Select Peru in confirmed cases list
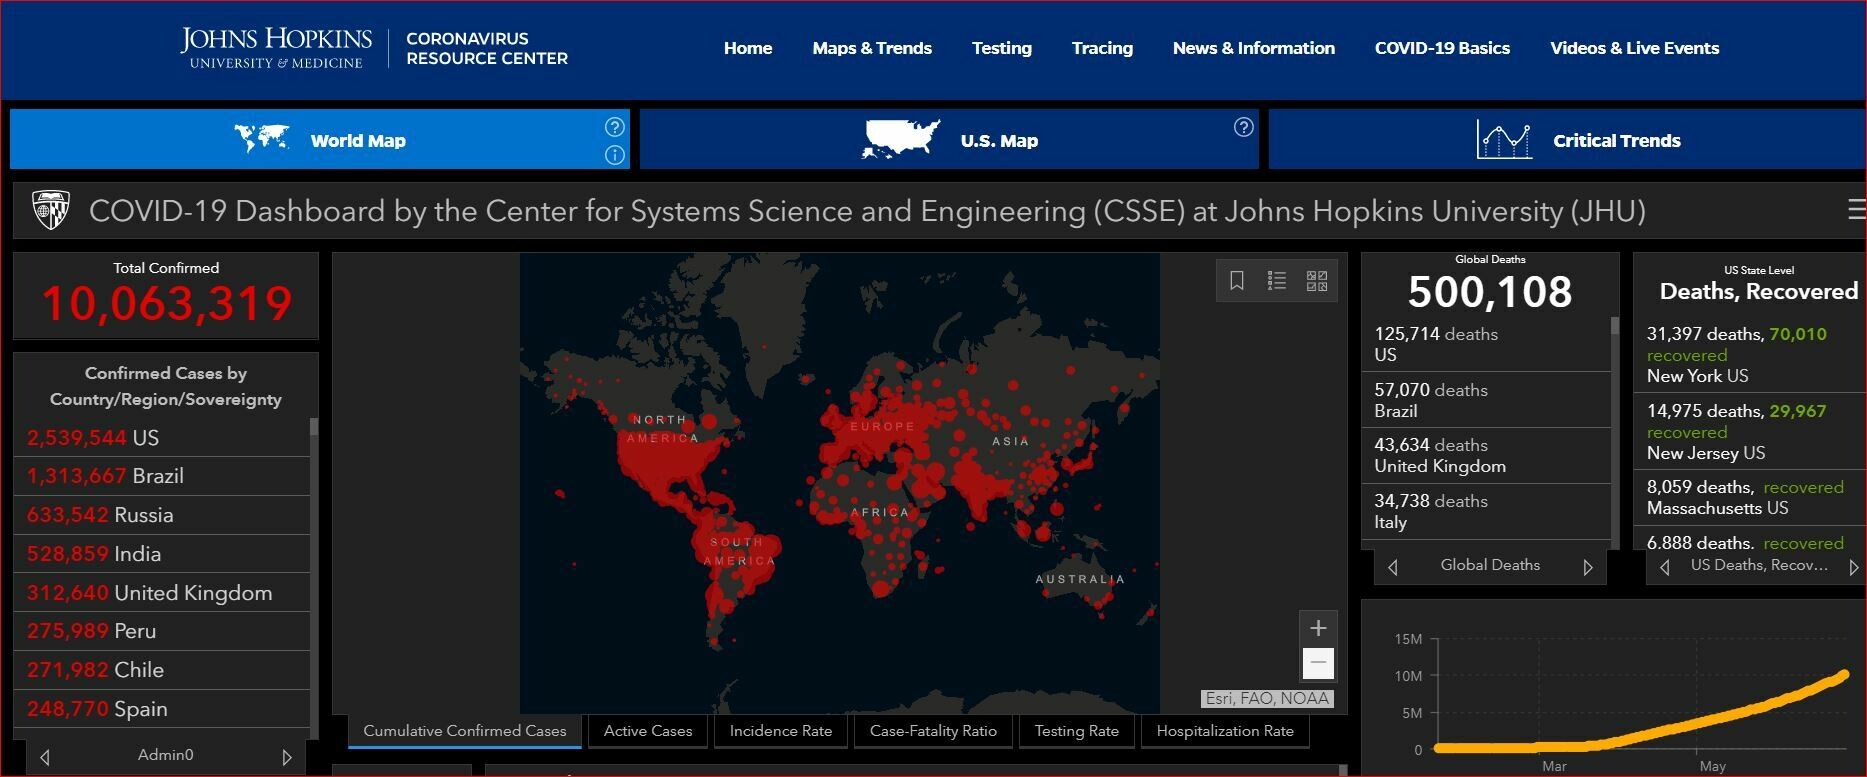 [162, 631]
